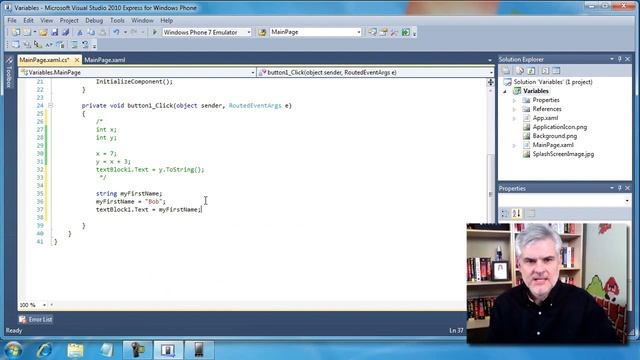Click Solution Explorer's Refresh icon

(531, 71)
